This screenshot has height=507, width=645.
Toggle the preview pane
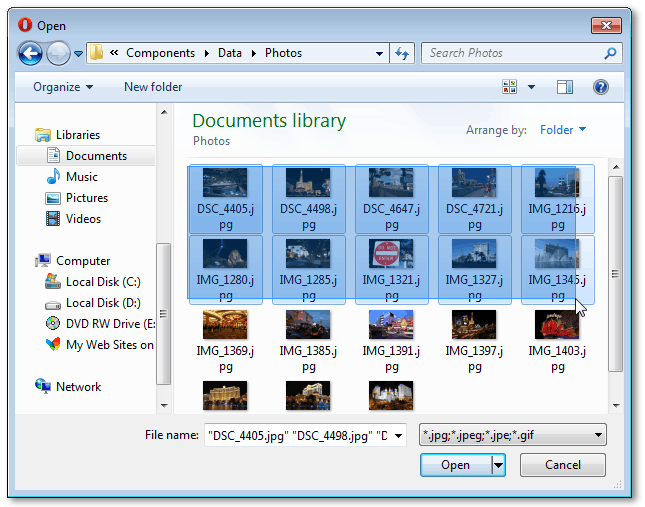[x=565, y=87]
